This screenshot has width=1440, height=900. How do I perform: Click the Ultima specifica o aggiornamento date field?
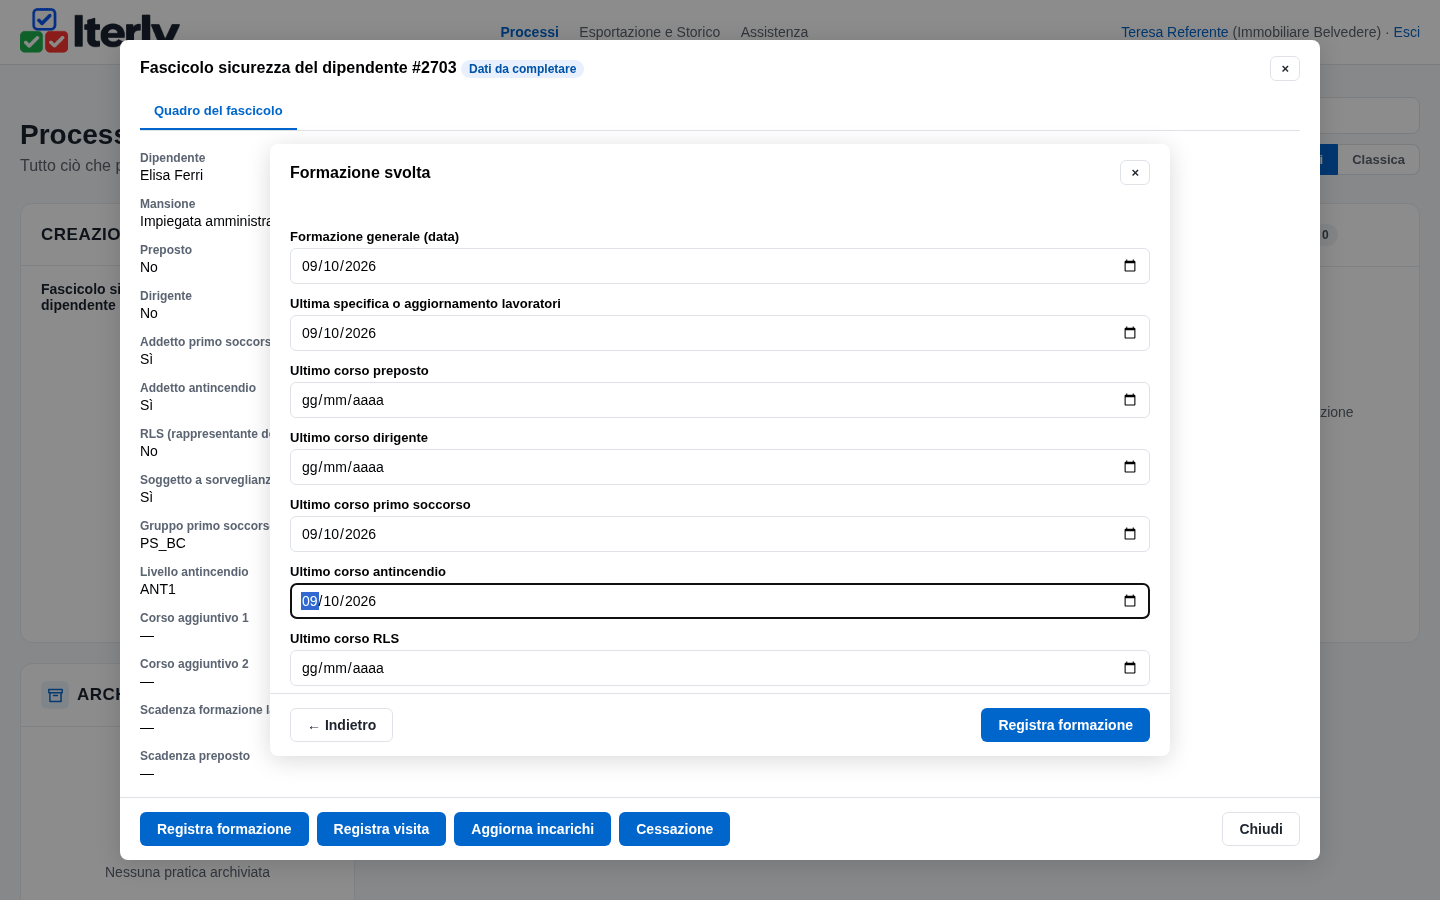coord(720,333)
